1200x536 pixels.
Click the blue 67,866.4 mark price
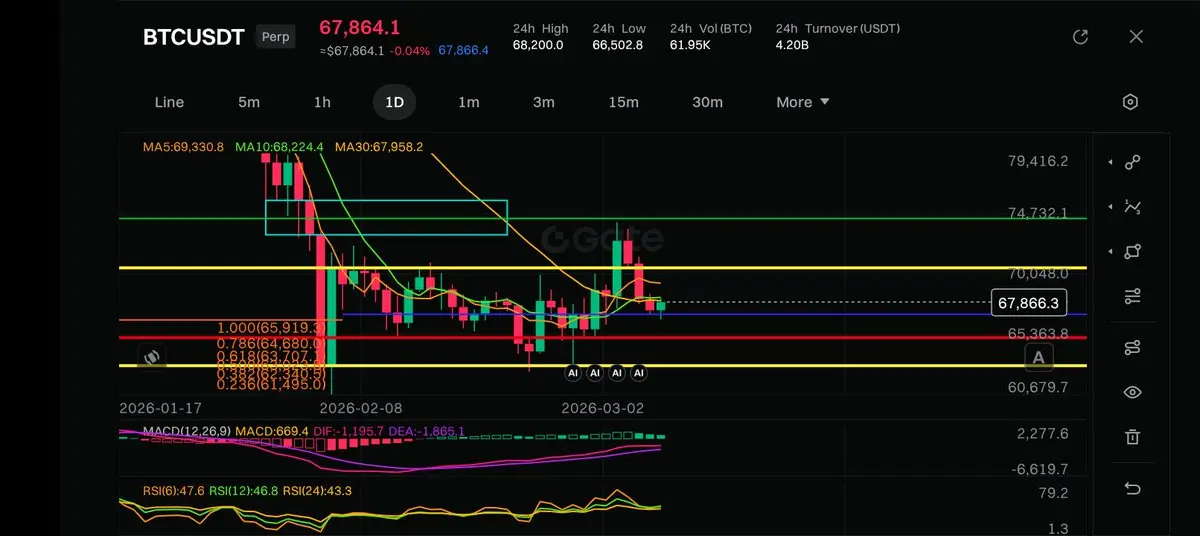tap(464, 50)
